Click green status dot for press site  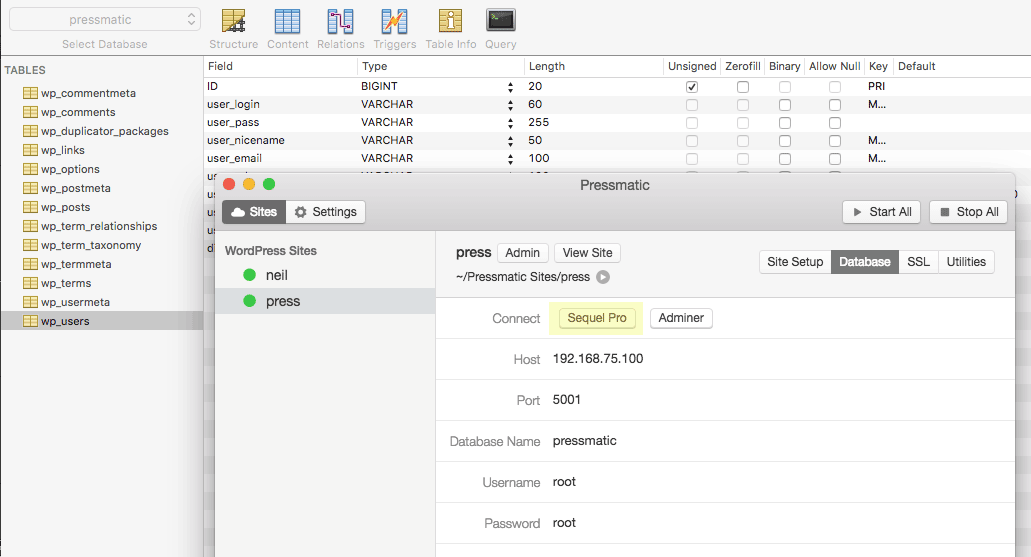click(249, 301)
